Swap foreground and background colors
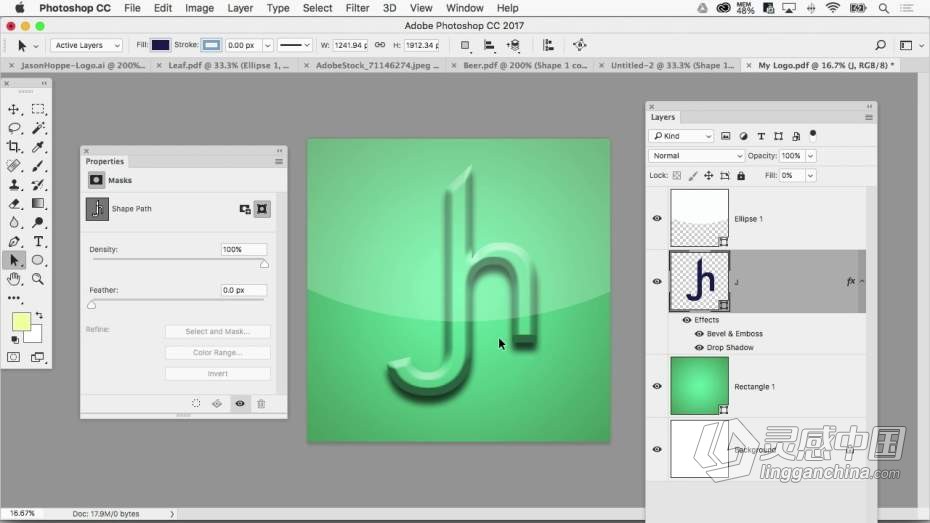This screenshot has width=930, height=523. (39, 315)
